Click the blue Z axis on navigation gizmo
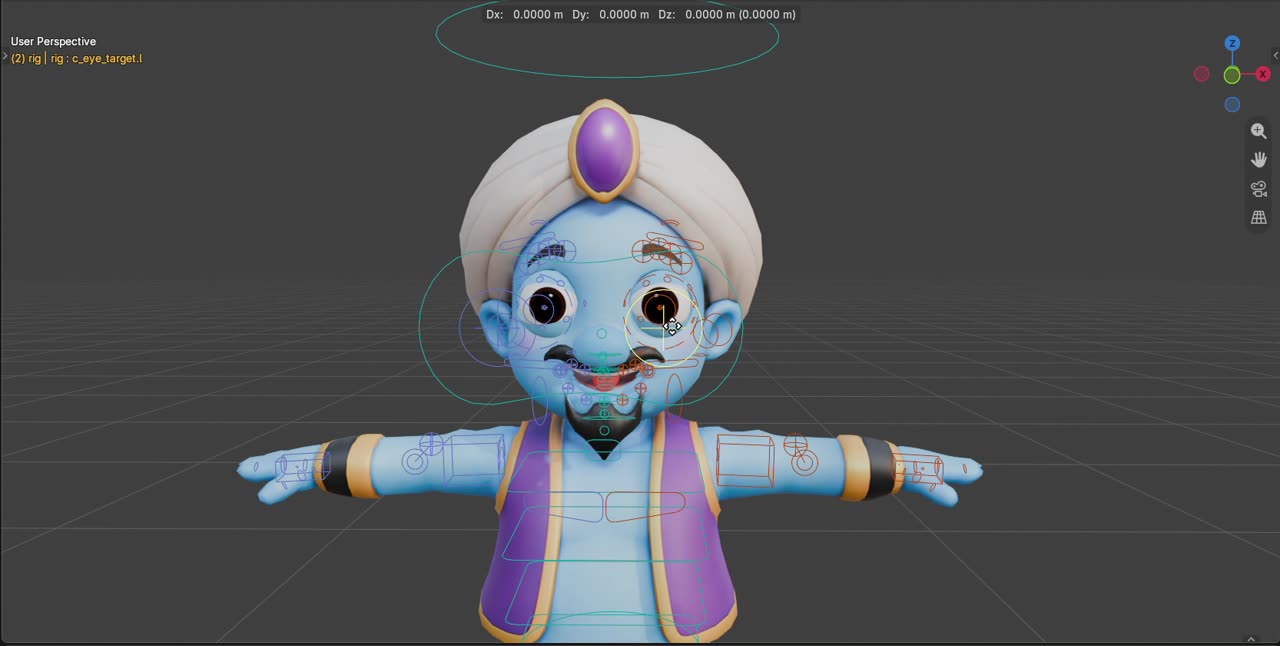Screen dimensions: 1280x646 coord(1232,43)
